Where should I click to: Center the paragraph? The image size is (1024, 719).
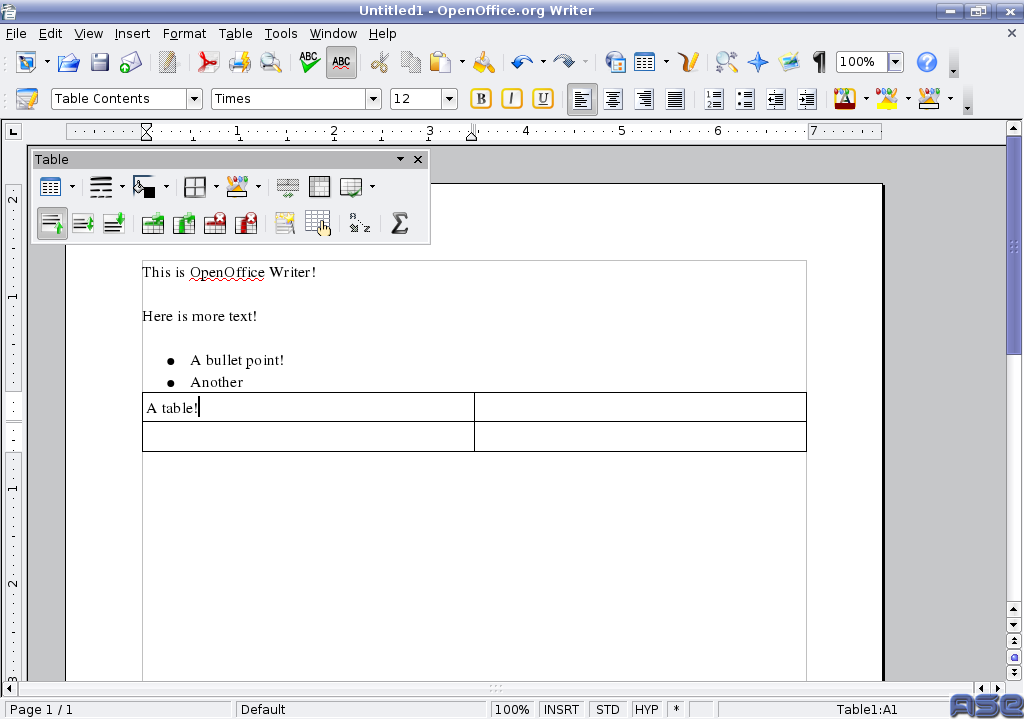(613, 99)
